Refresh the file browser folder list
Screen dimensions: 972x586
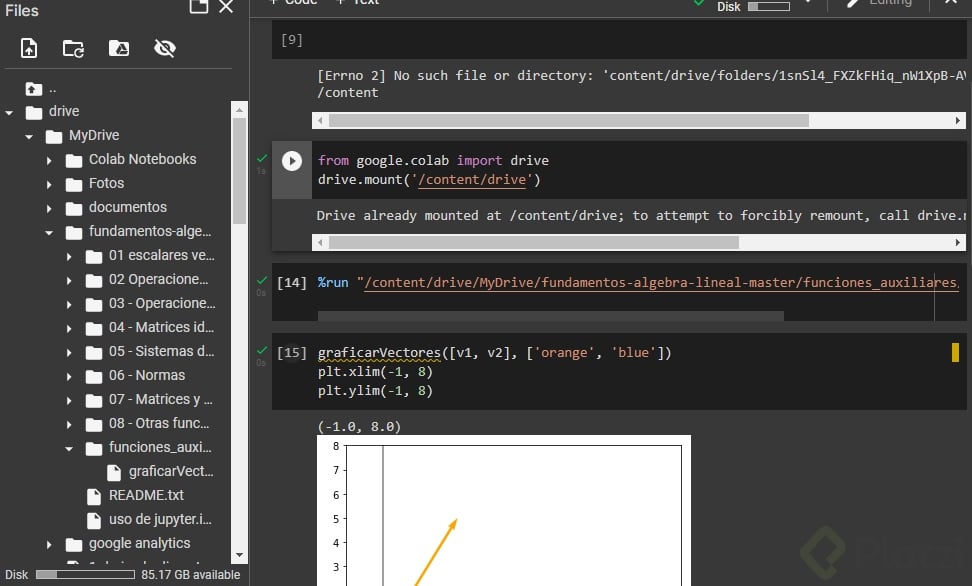[74, 48]
